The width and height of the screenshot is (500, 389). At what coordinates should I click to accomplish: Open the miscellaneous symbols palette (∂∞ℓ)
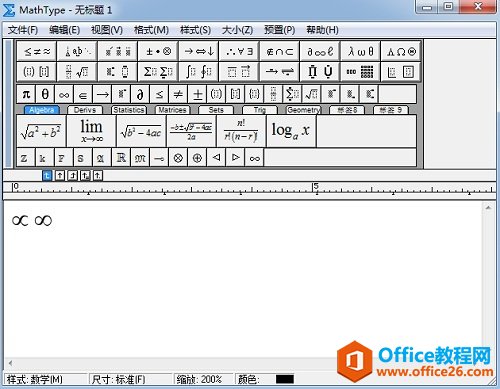pyautogui.click(x=320, y=51)
